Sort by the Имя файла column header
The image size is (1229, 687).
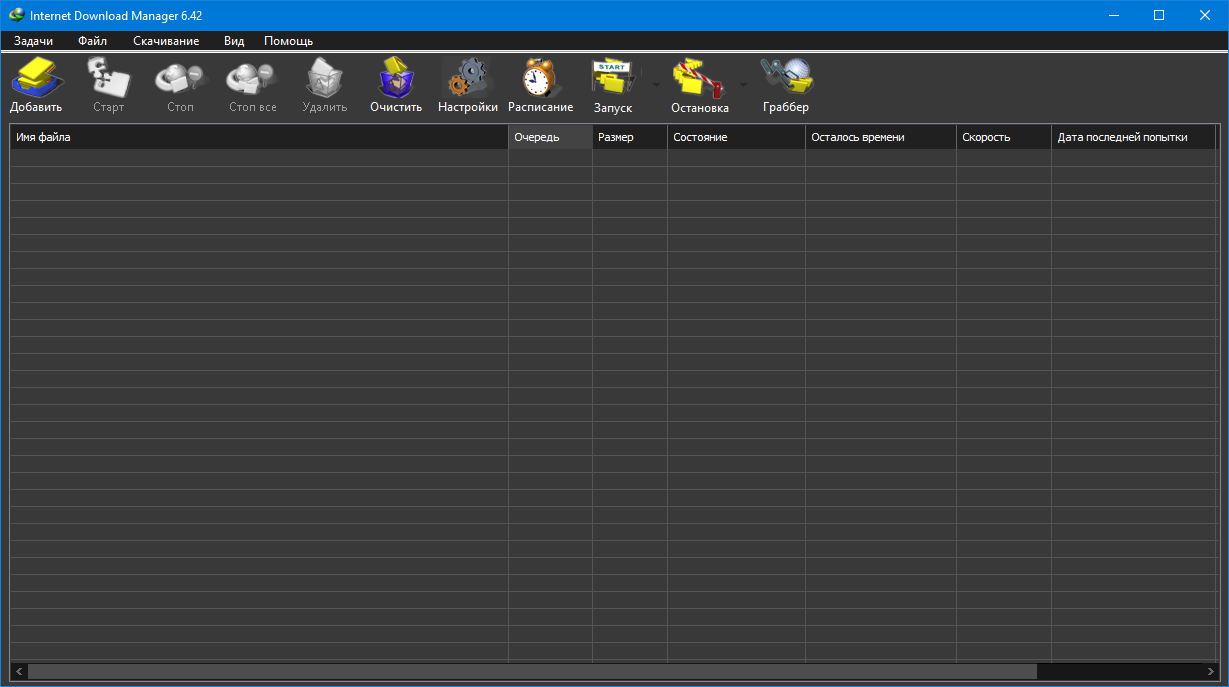(x=258, y=137)
